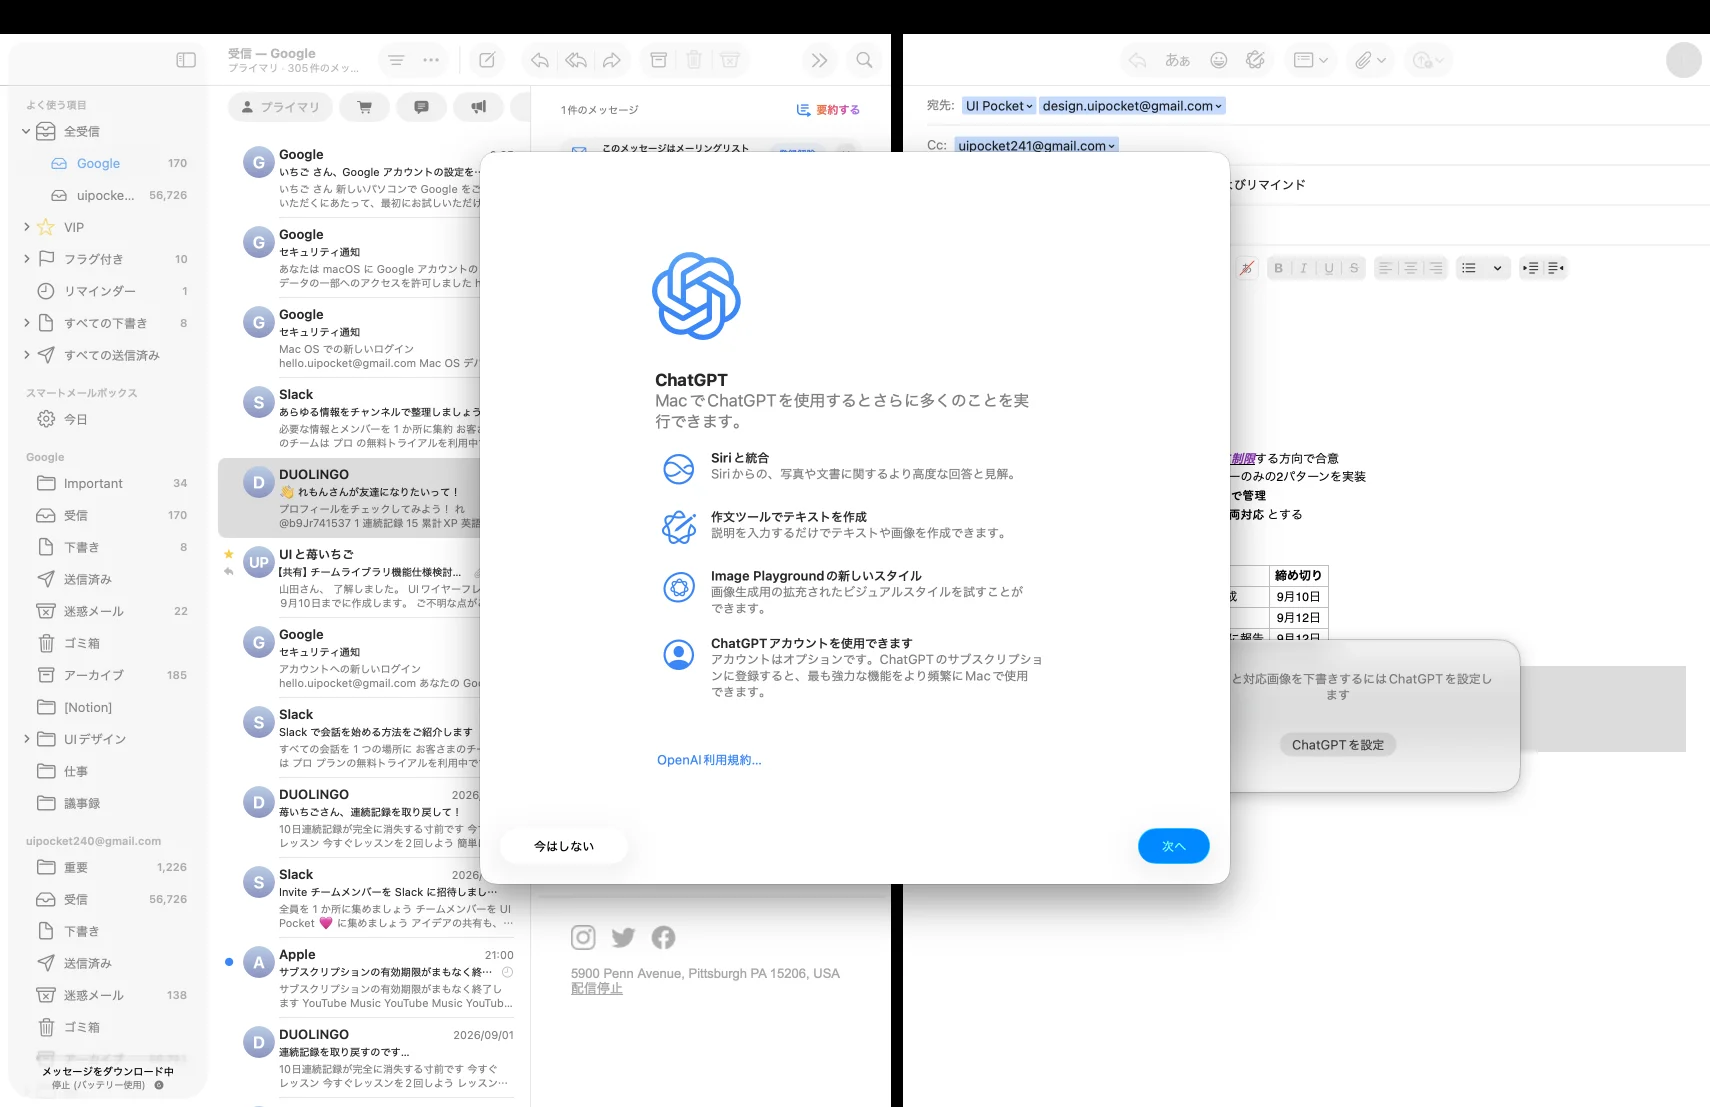Screen dimensions: 1710x1107
Task: Expand the VIP mailbox group
Action: coord(26,227)
